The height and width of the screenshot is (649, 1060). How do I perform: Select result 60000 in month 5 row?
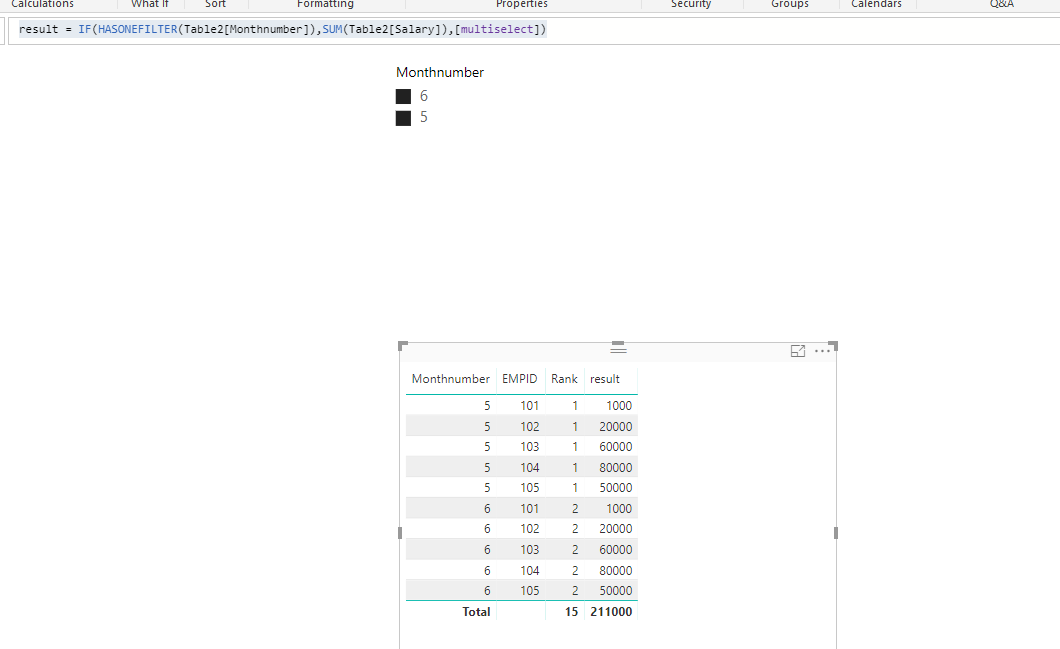(616, 447)
